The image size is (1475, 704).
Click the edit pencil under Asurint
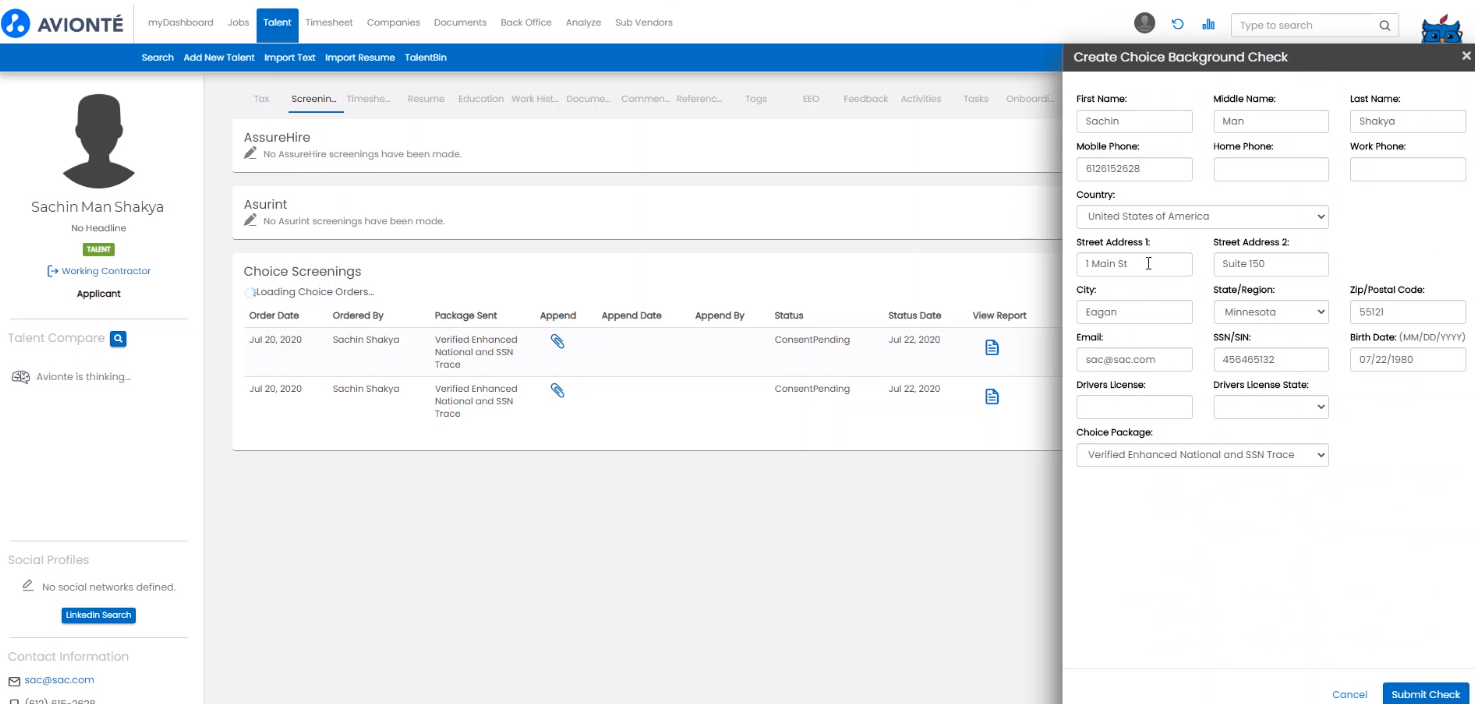[251, 221]
